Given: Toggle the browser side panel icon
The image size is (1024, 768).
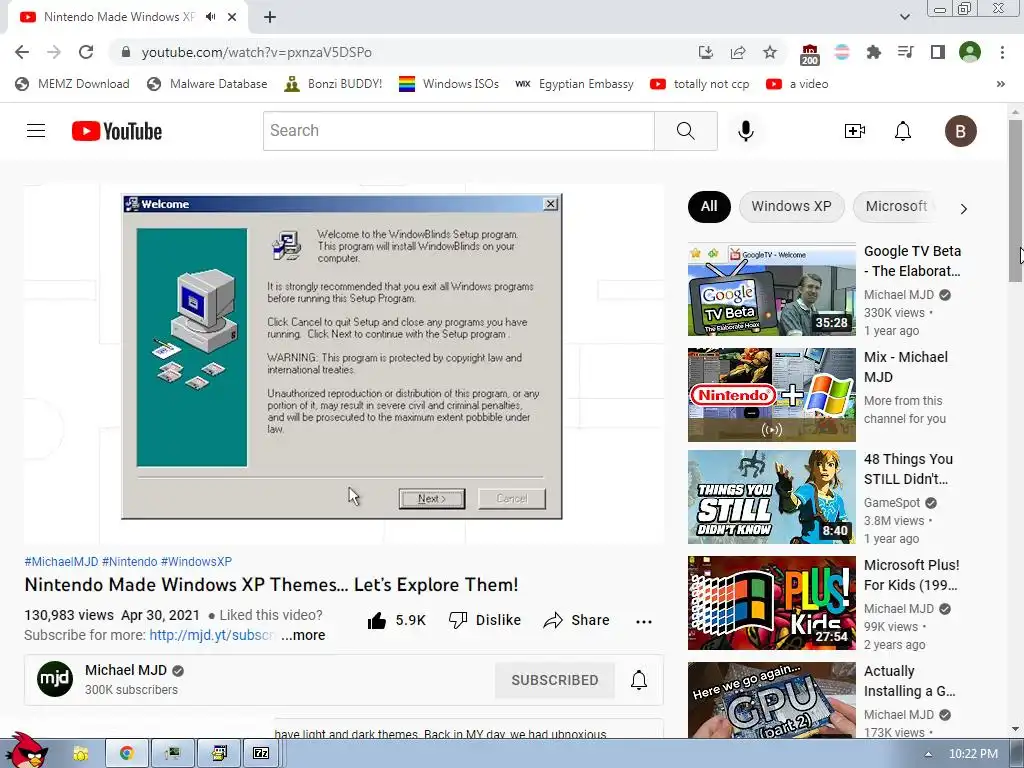Looking at the screenshot, I should pos(938,52).
